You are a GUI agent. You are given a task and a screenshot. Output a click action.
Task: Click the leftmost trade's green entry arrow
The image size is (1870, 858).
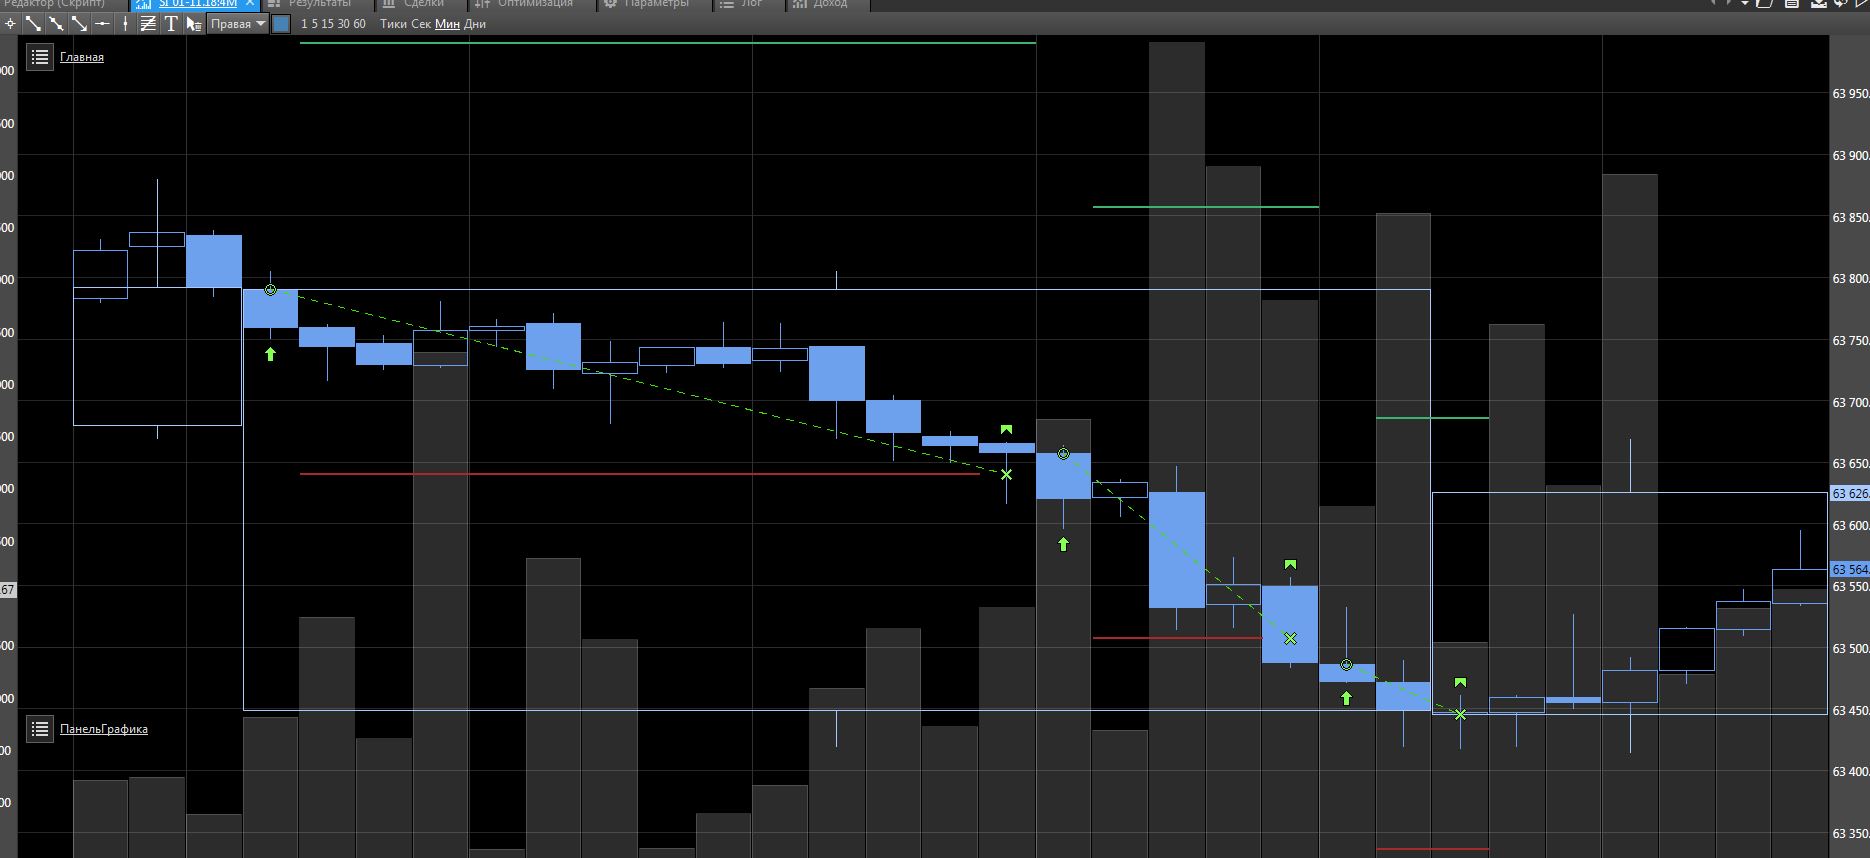[x=270, y=354]
